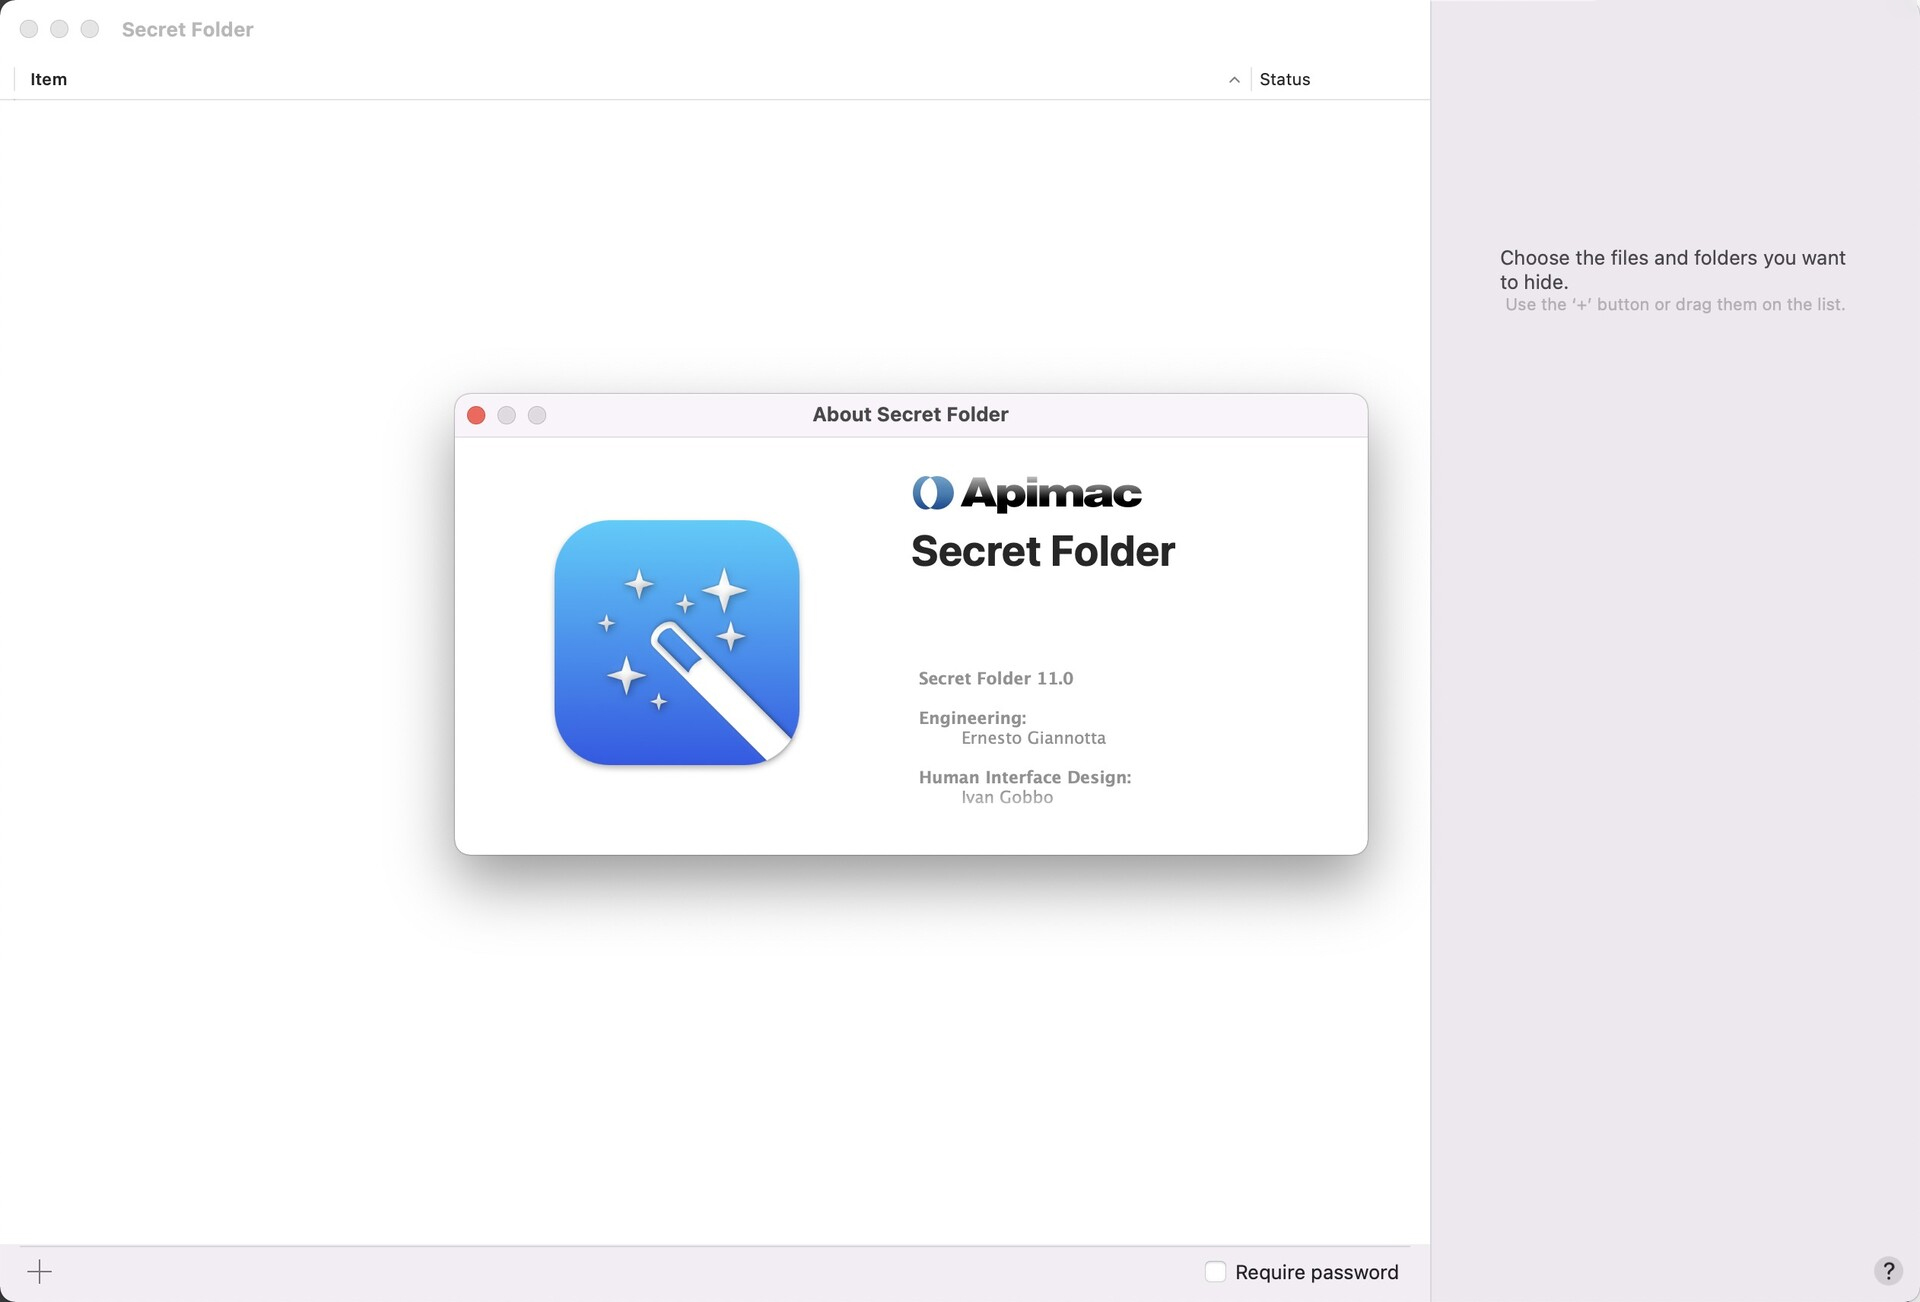This screenshot has width=1920, height=1302.
Task: Open help via the question mark icon
Action: pos(1889,1271)
